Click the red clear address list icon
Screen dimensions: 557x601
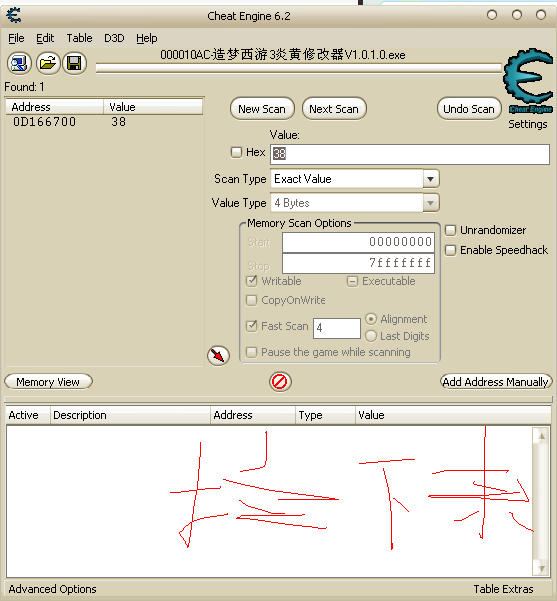(280, 382)
